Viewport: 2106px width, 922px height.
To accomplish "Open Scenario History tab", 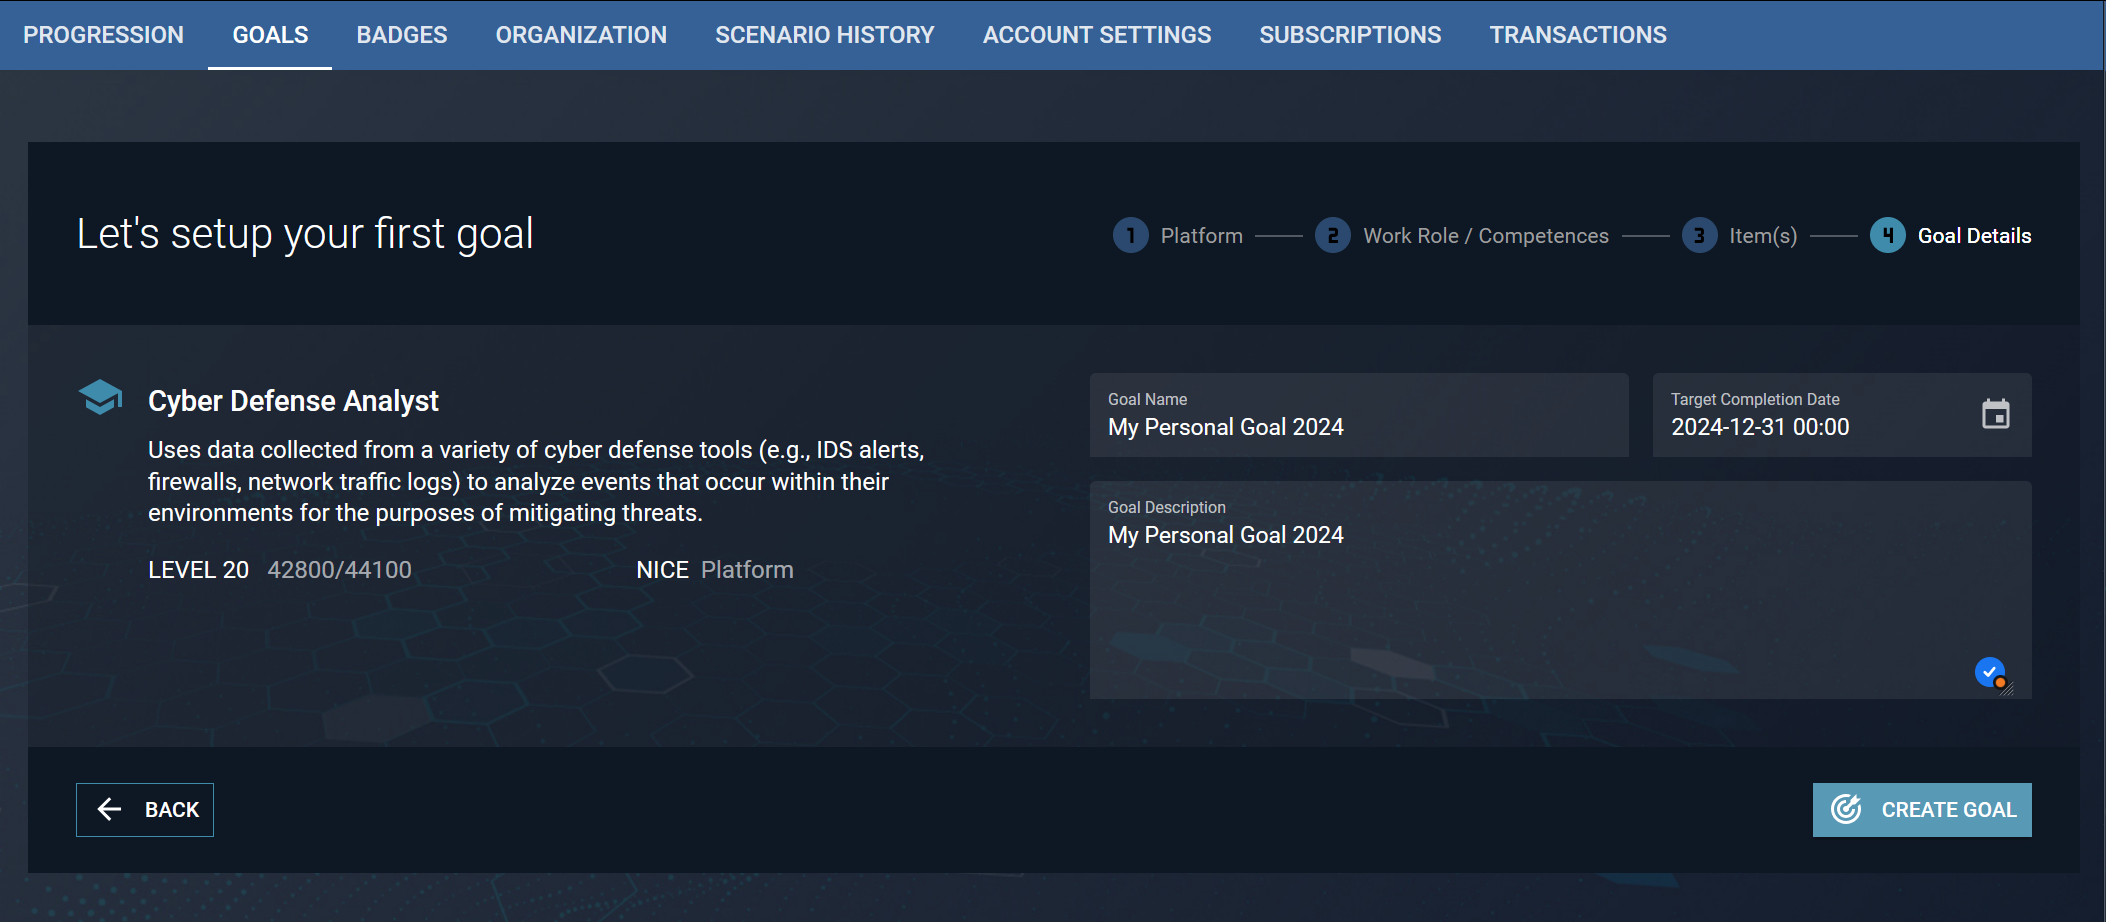I will pyautogui.click(x=824, y=35).
